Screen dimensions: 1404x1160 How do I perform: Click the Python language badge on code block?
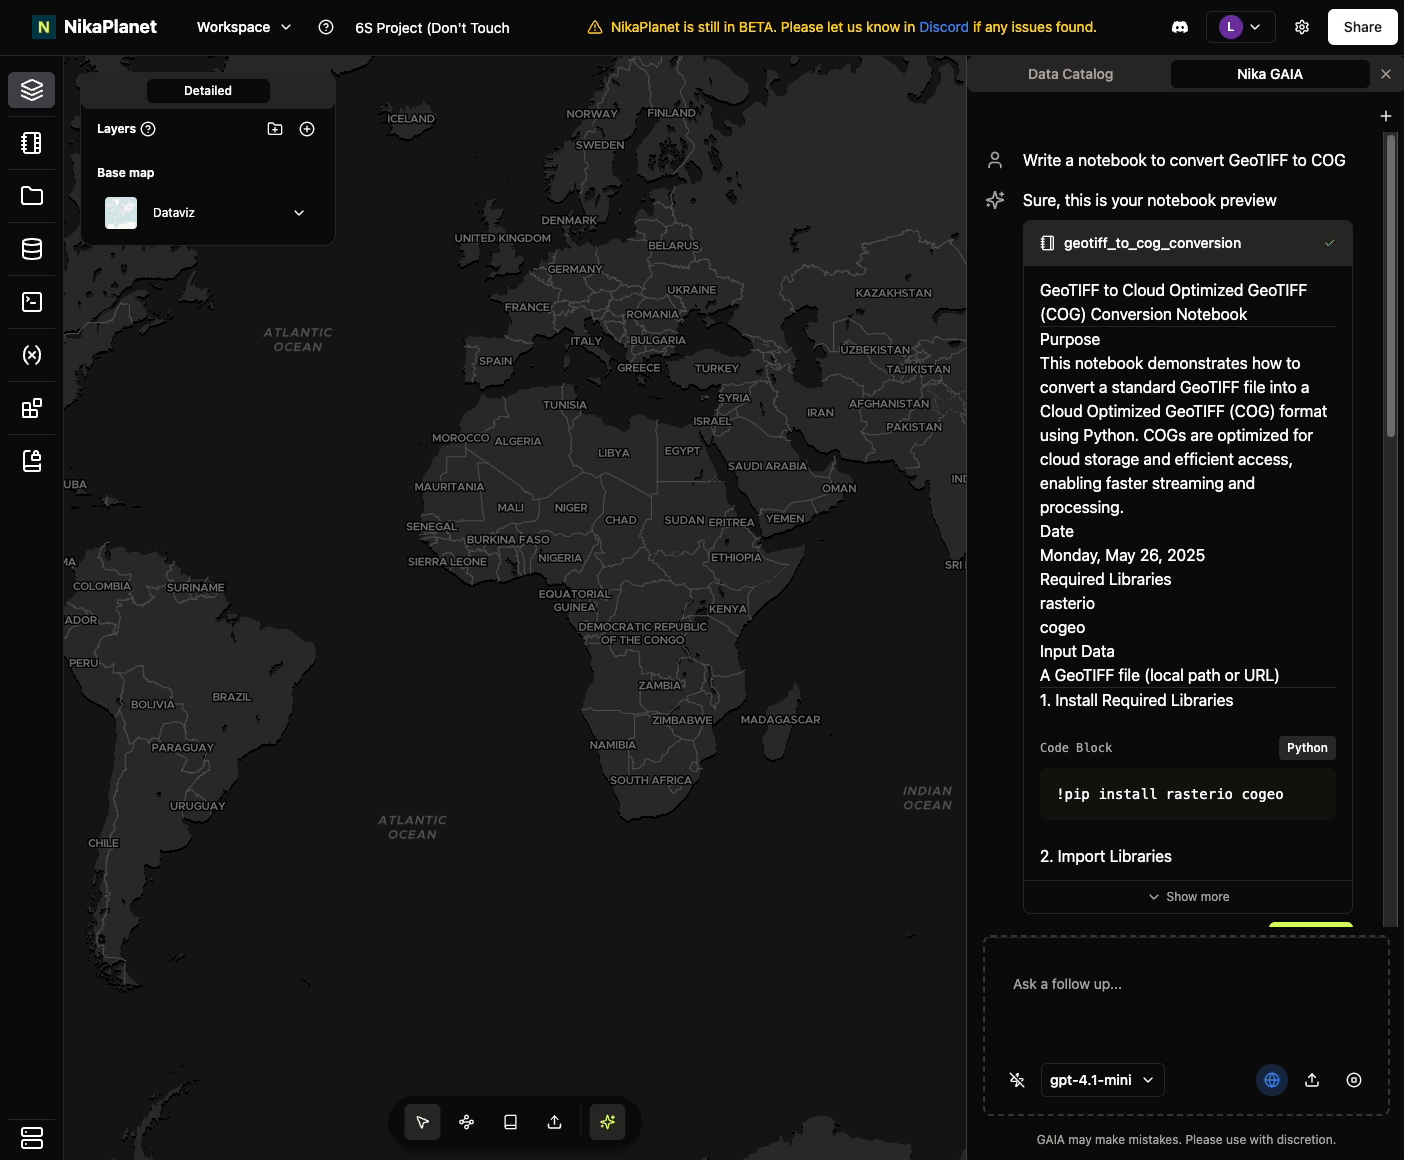coord(1307,748)
